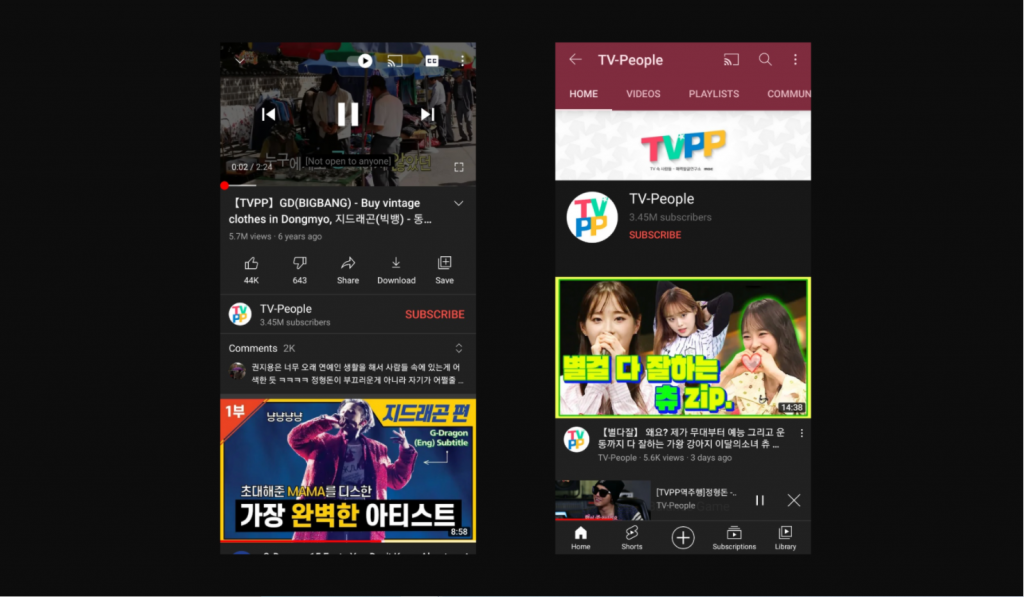
Task: Subscribe to TV-People below the video
Action: coord(434,314)
